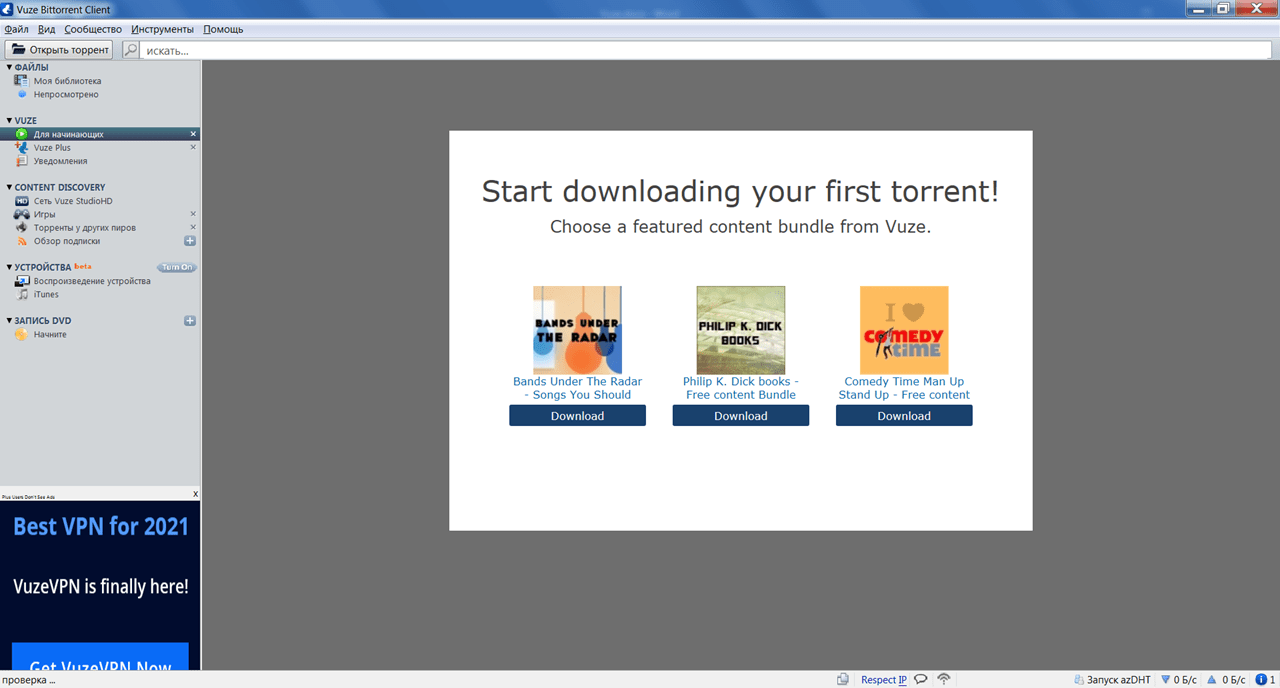Click Открыть торрент button
Screen dimensions: 1280x688
coord(59,50)
